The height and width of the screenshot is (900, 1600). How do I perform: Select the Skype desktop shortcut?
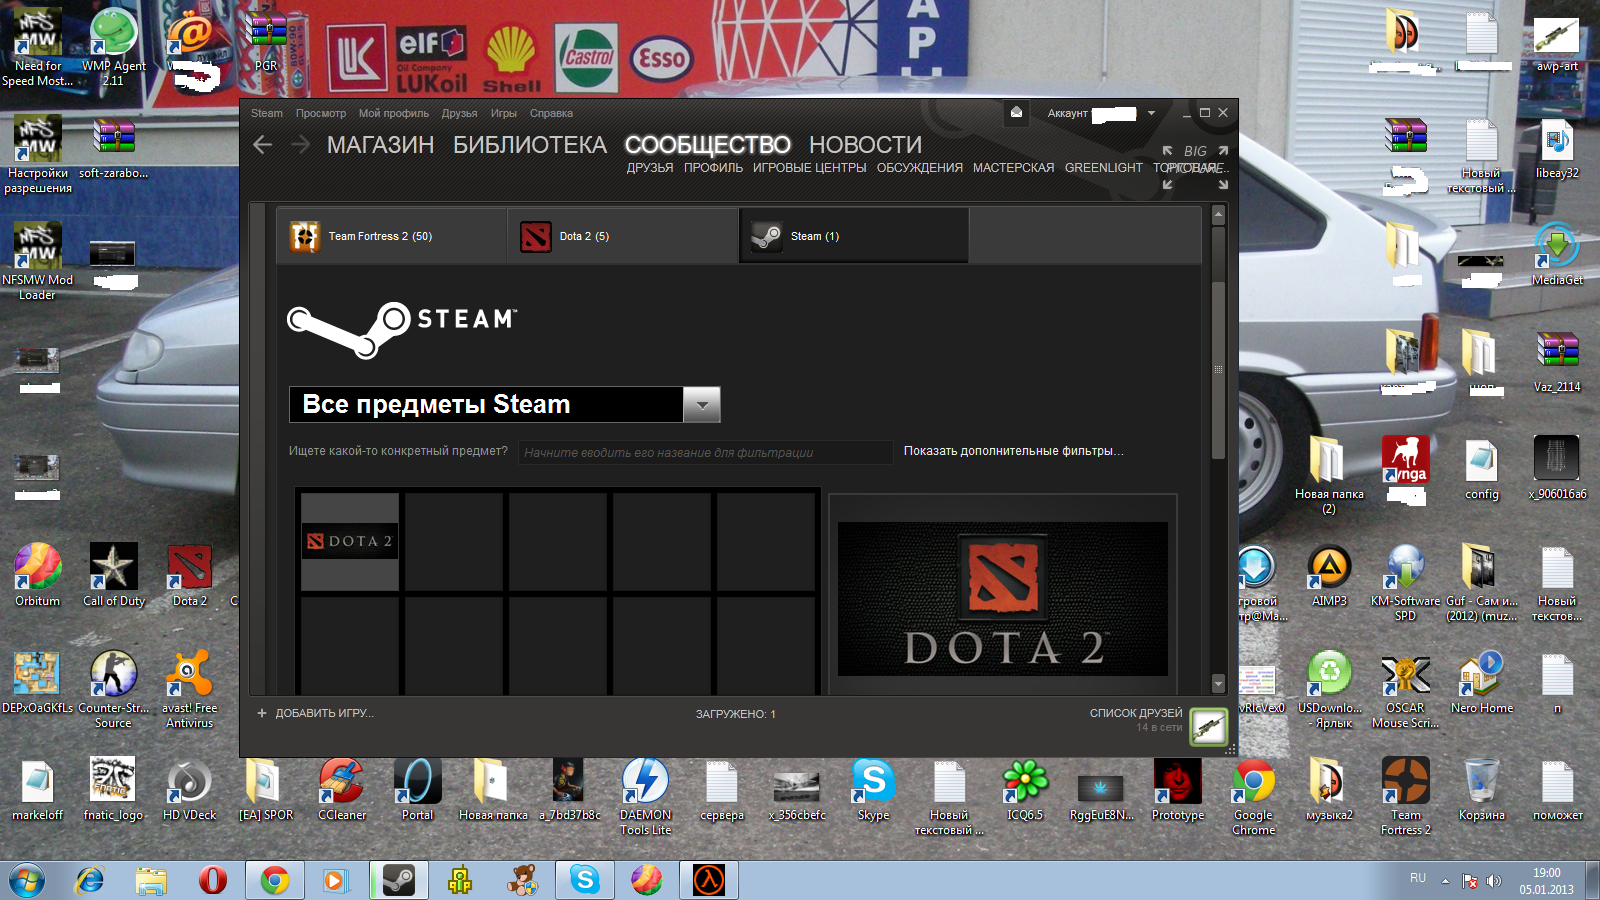point(873,789)
